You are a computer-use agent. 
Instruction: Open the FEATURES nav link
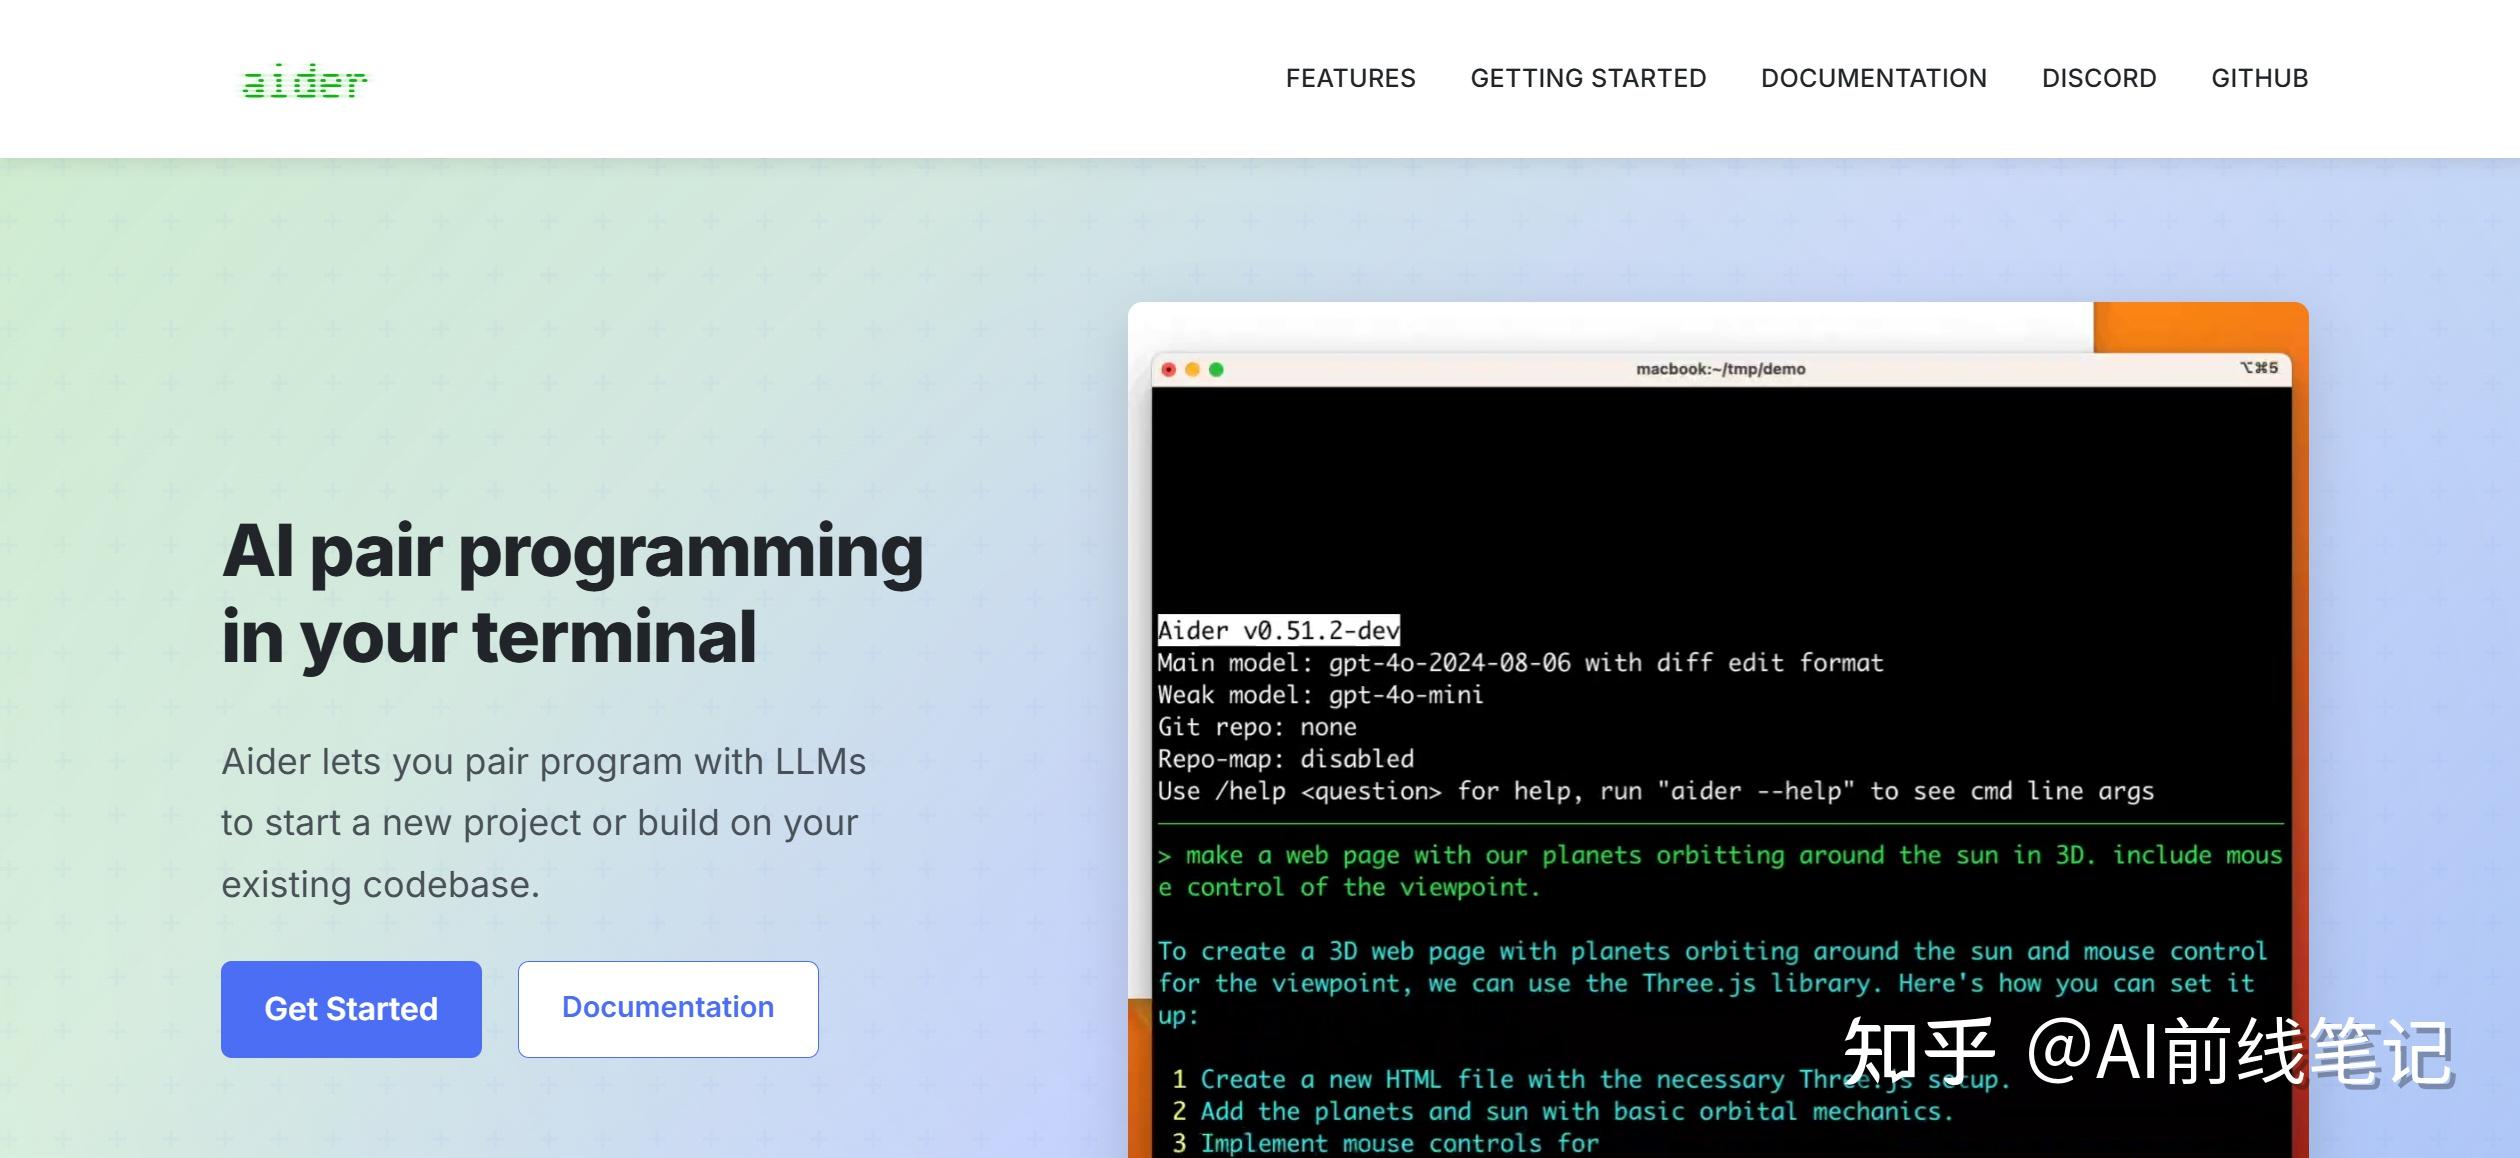1350,78
